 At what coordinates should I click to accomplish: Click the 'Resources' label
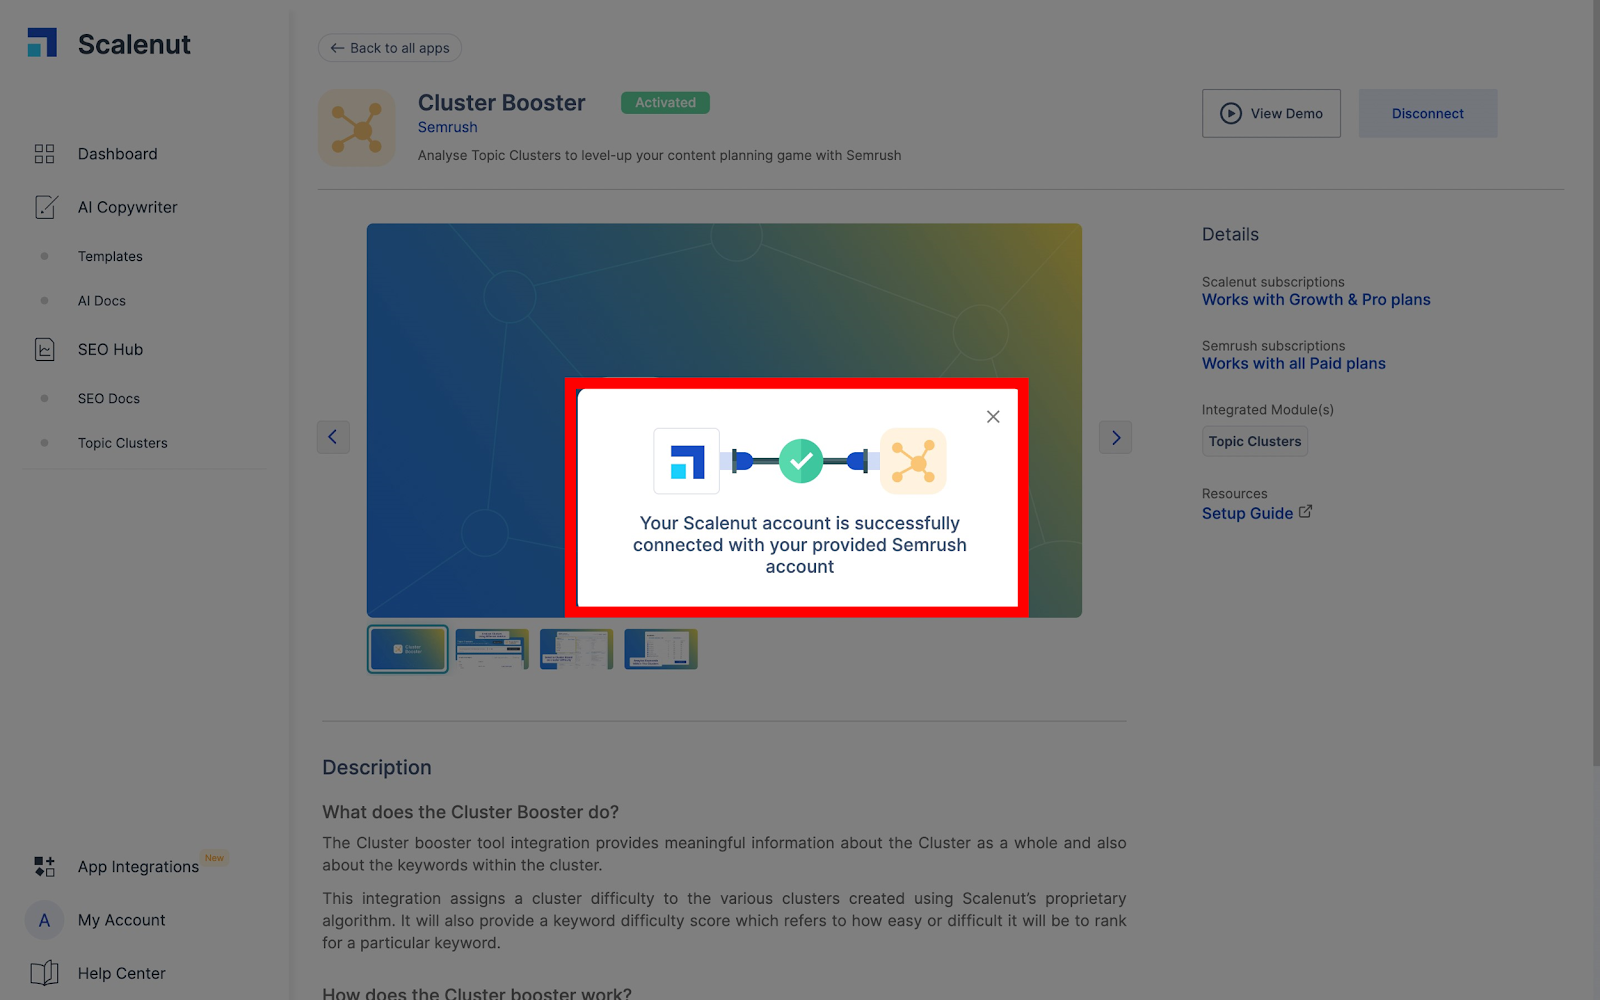pyautogui.click(x=1234, y=494)
